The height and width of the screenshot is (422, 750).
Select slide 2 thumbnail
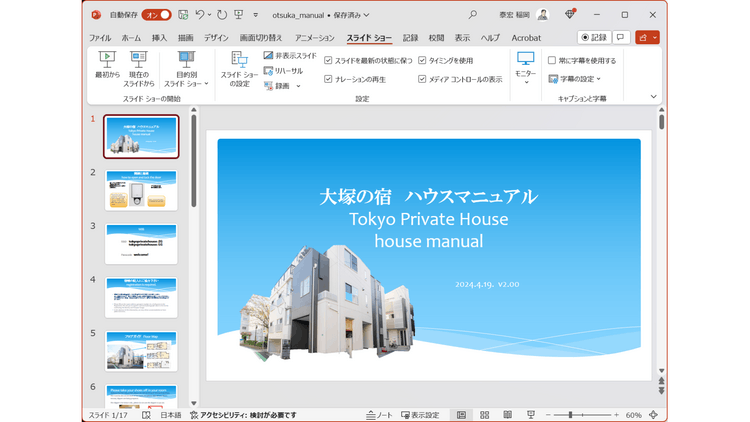click(x=141, y=190)
